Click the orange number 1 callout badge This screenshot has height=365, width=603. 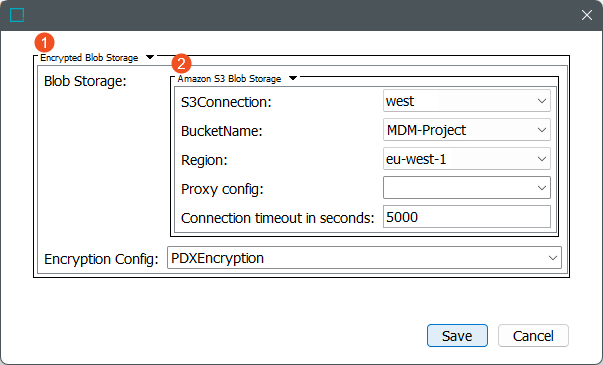(44, 42)
